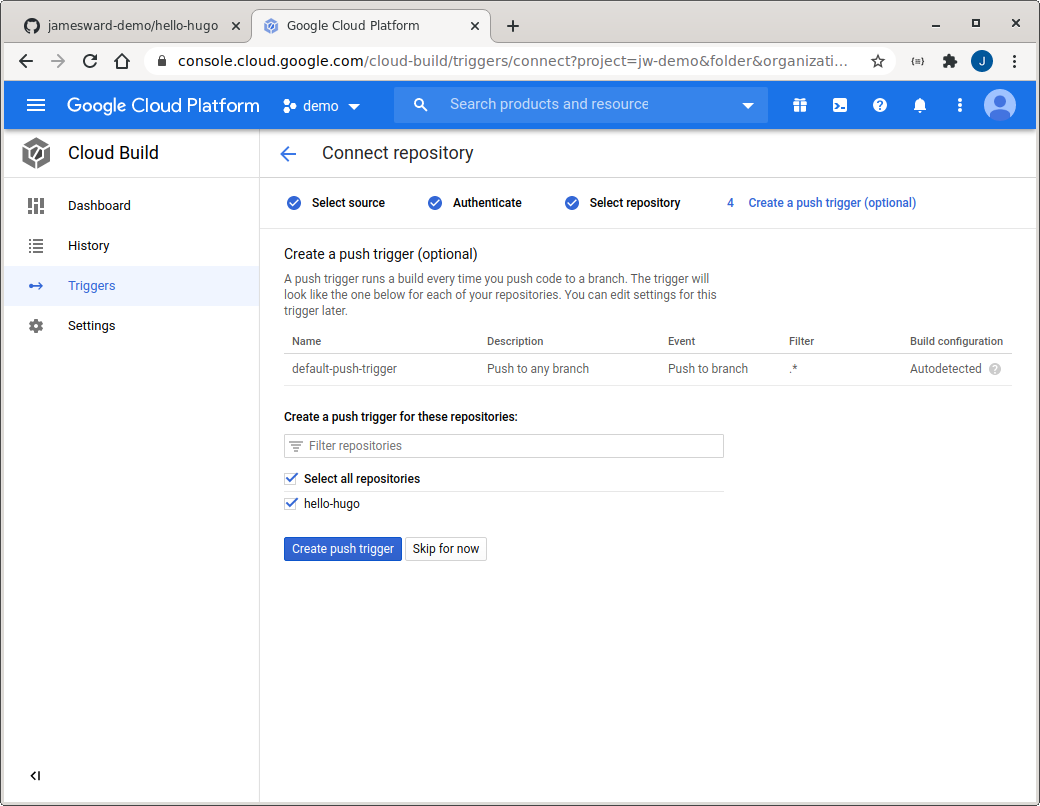Open History in the sidebar

(88, 246)
